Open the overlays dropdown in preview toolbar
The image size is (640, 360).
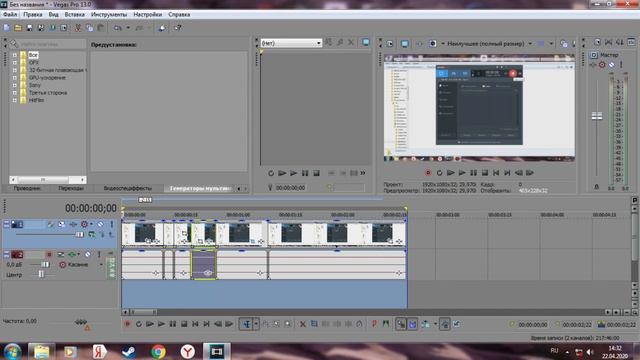pyautogui.click(x=551, y=43)
